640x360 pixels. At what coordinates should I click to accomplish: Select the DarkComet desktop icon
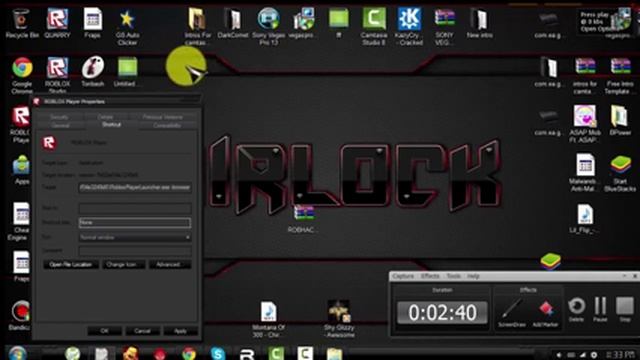[233, 23]
